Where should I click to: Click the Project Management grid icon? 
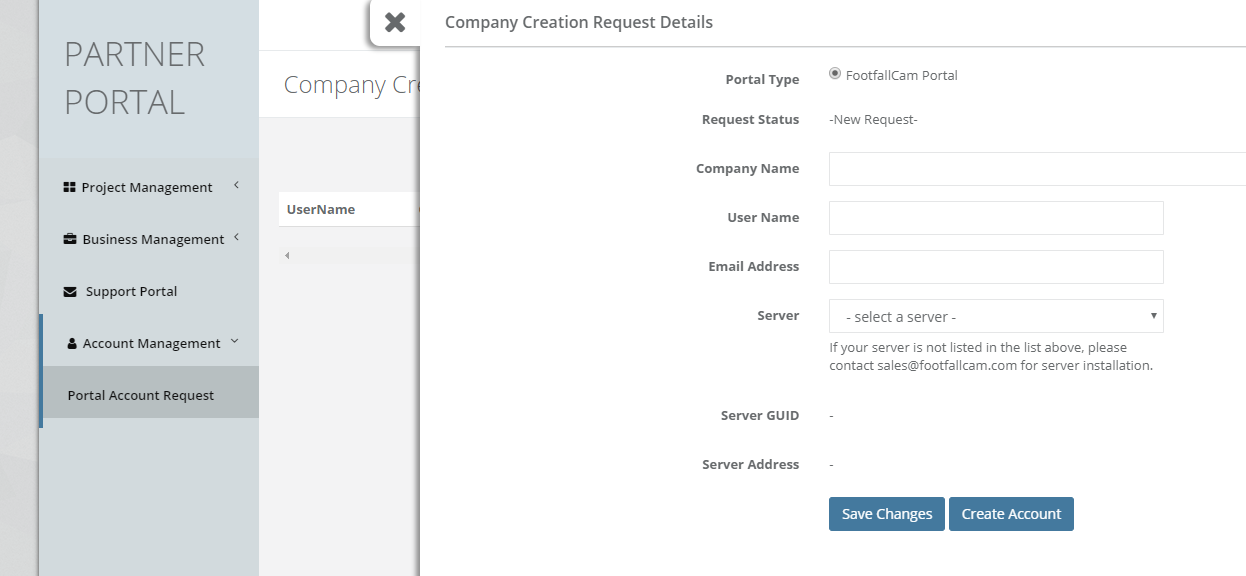tap(69, 187)
